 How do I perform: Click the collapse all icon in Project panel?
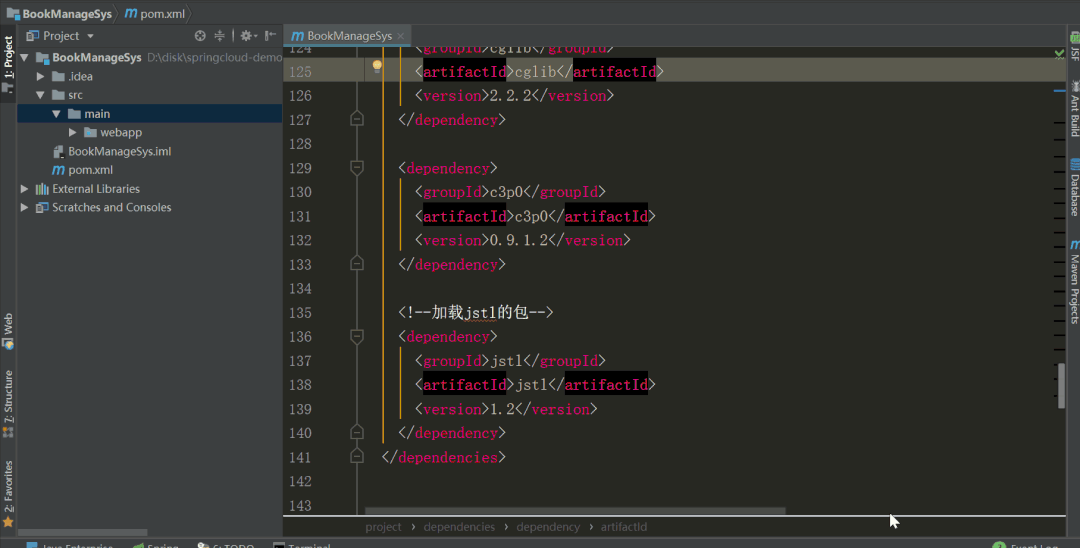coord(219,36)
